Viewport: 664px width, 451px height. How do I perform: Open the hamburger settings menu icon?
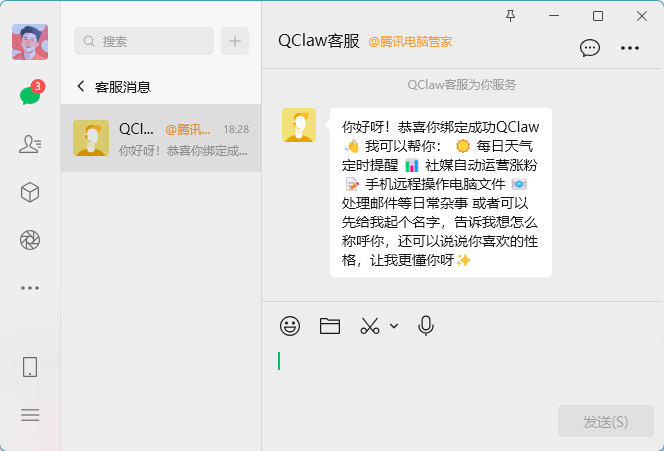tap(30, 415)
